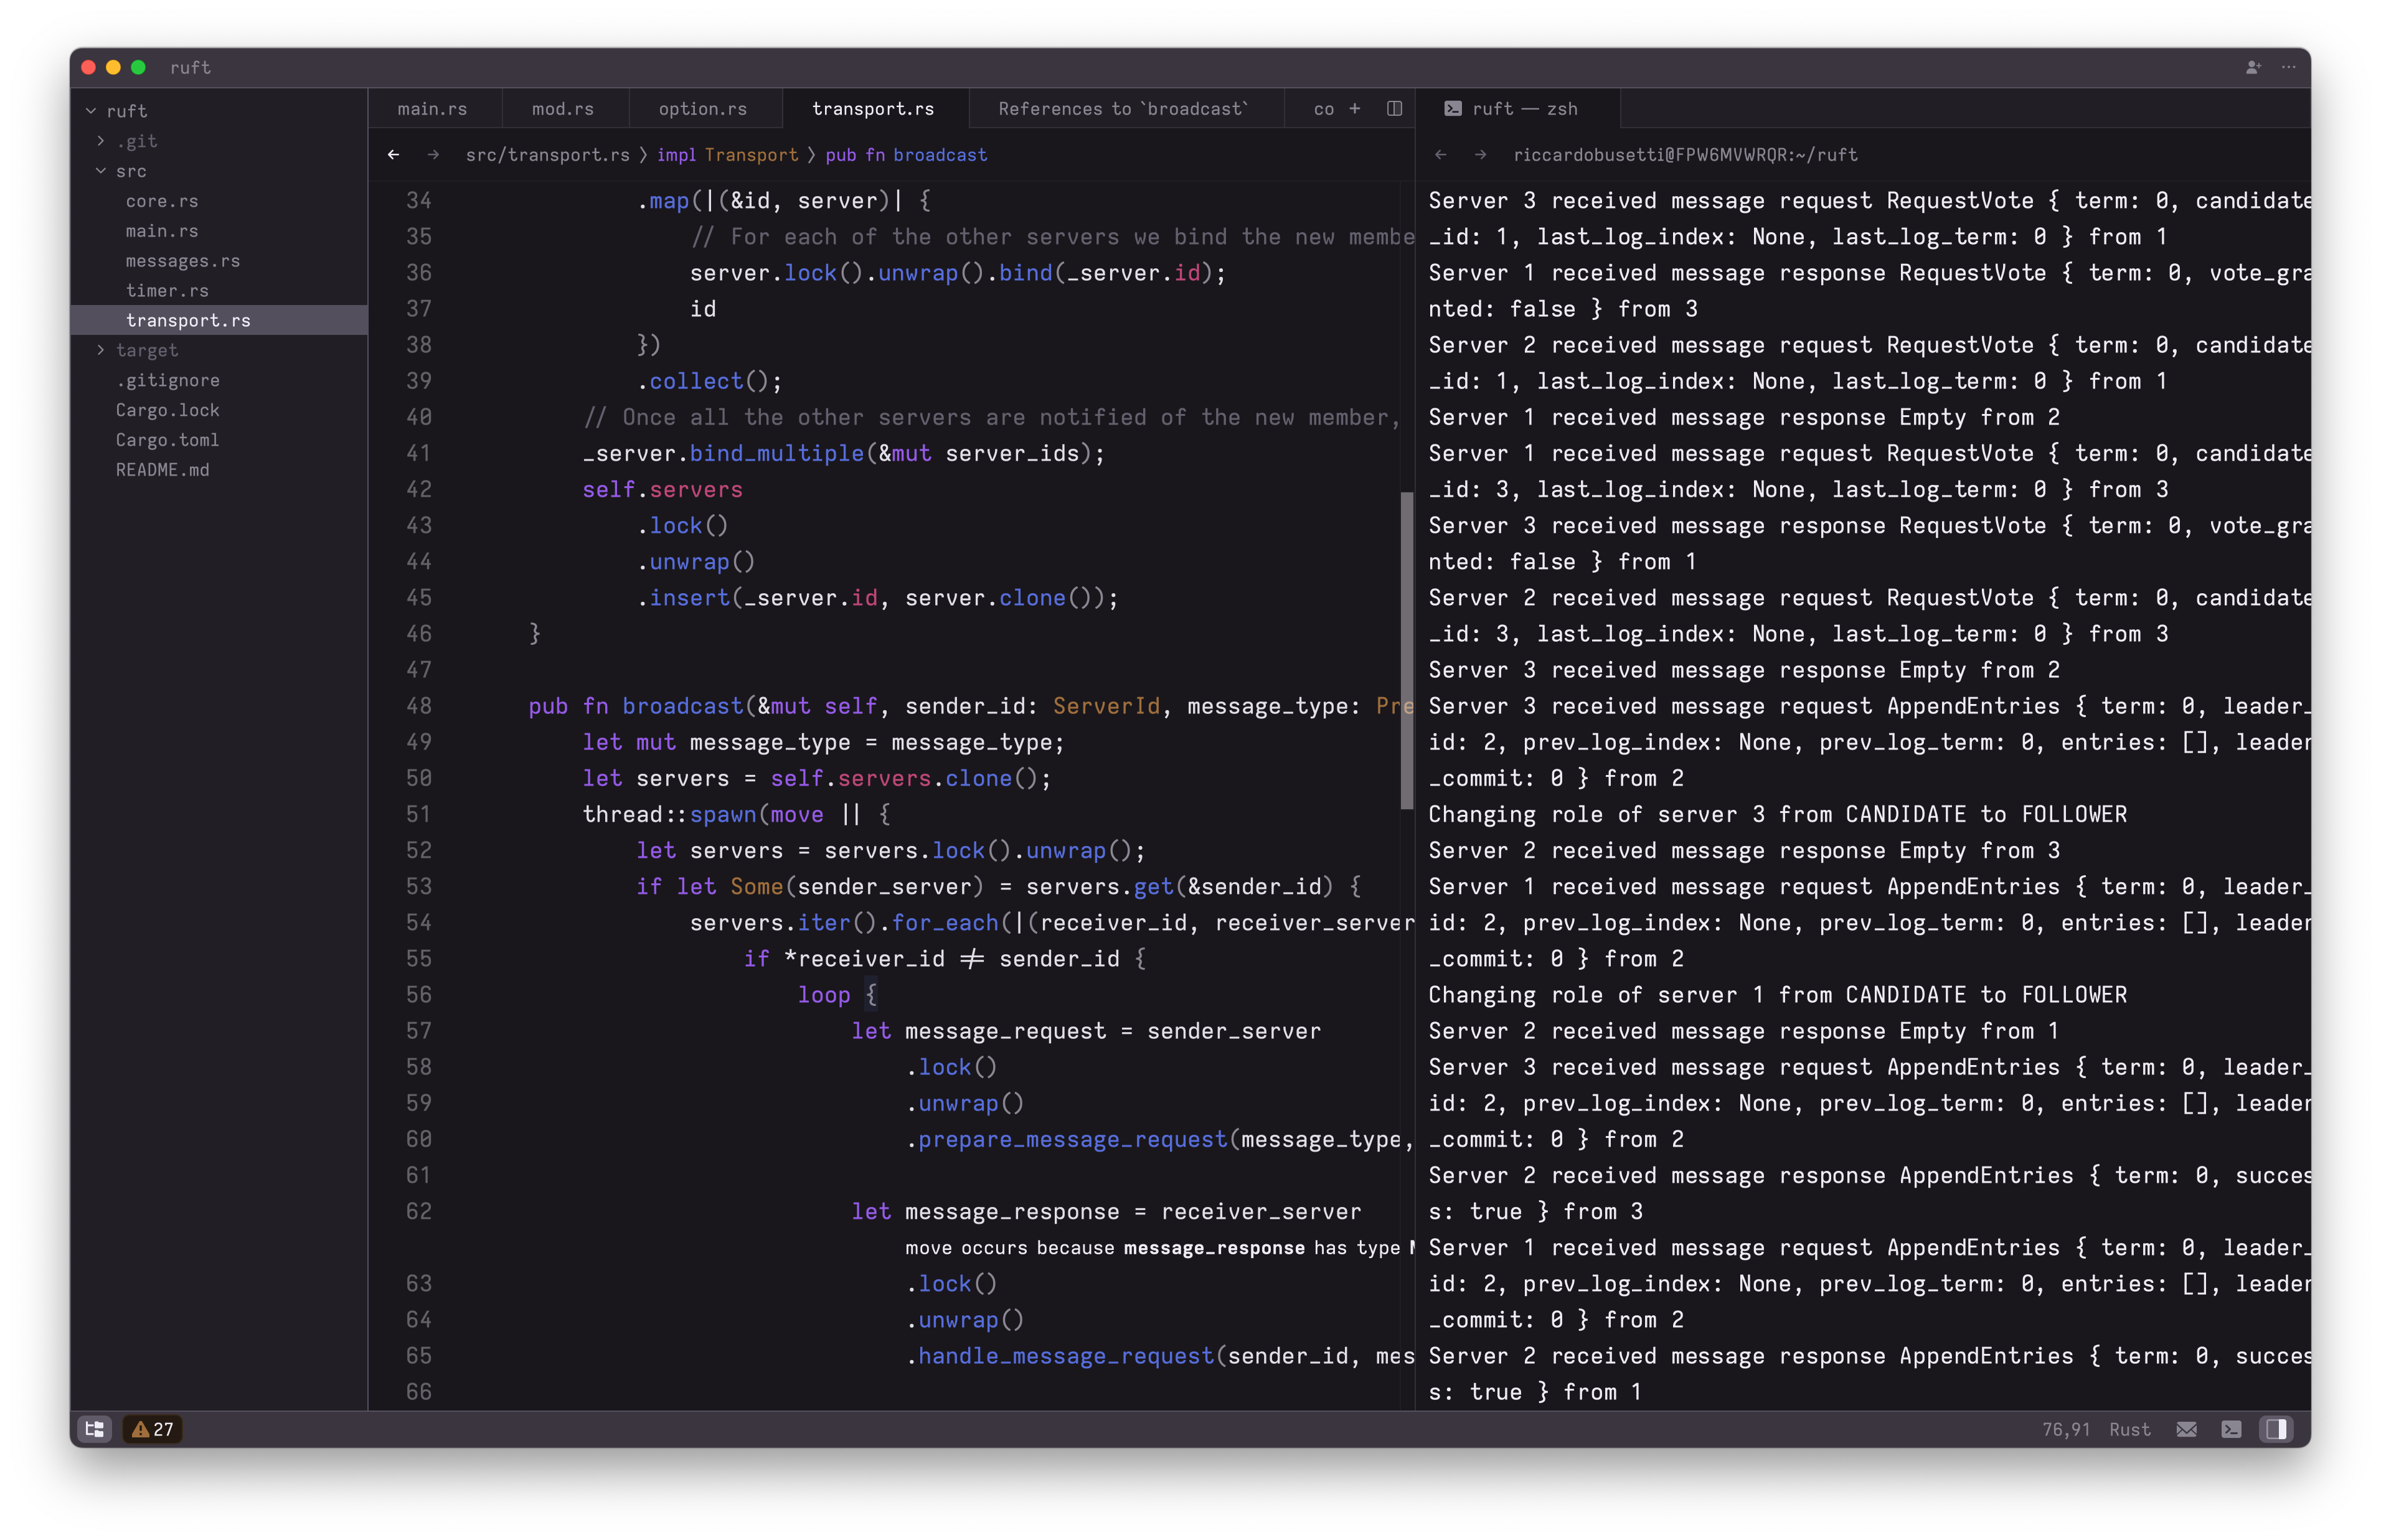This screenshot has height=1540, width=2381.
Task: Switch to the main.rs tab
Action: (x=432, y=108)
